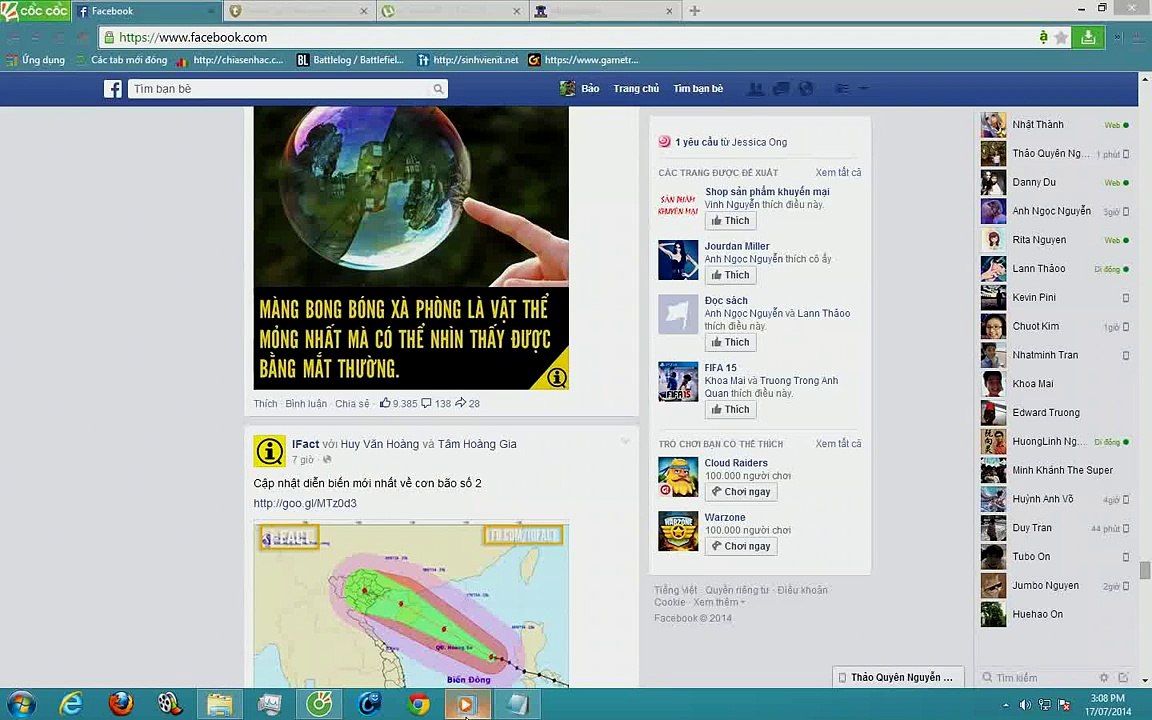The image size is (1152, 720).
Task: Click Bảo profile picture in top bar
Action: click(x=567, y=89)
